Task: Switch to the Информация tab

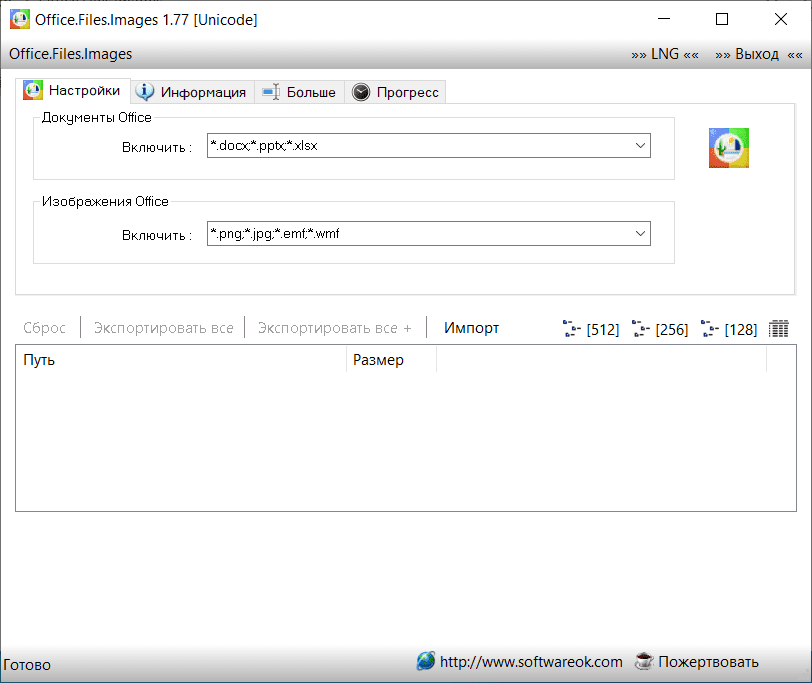Action: pyautogui.click(x=192, y=92)
